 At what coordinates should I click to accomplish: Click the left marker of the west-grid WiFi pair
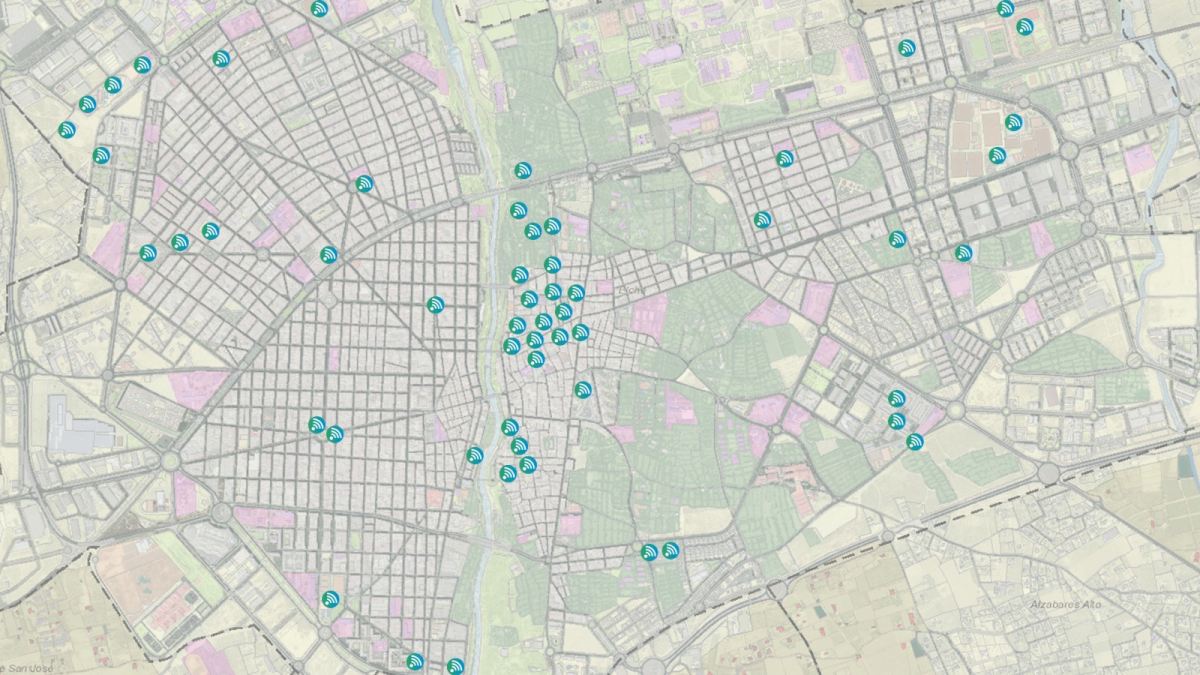[317, 425]
